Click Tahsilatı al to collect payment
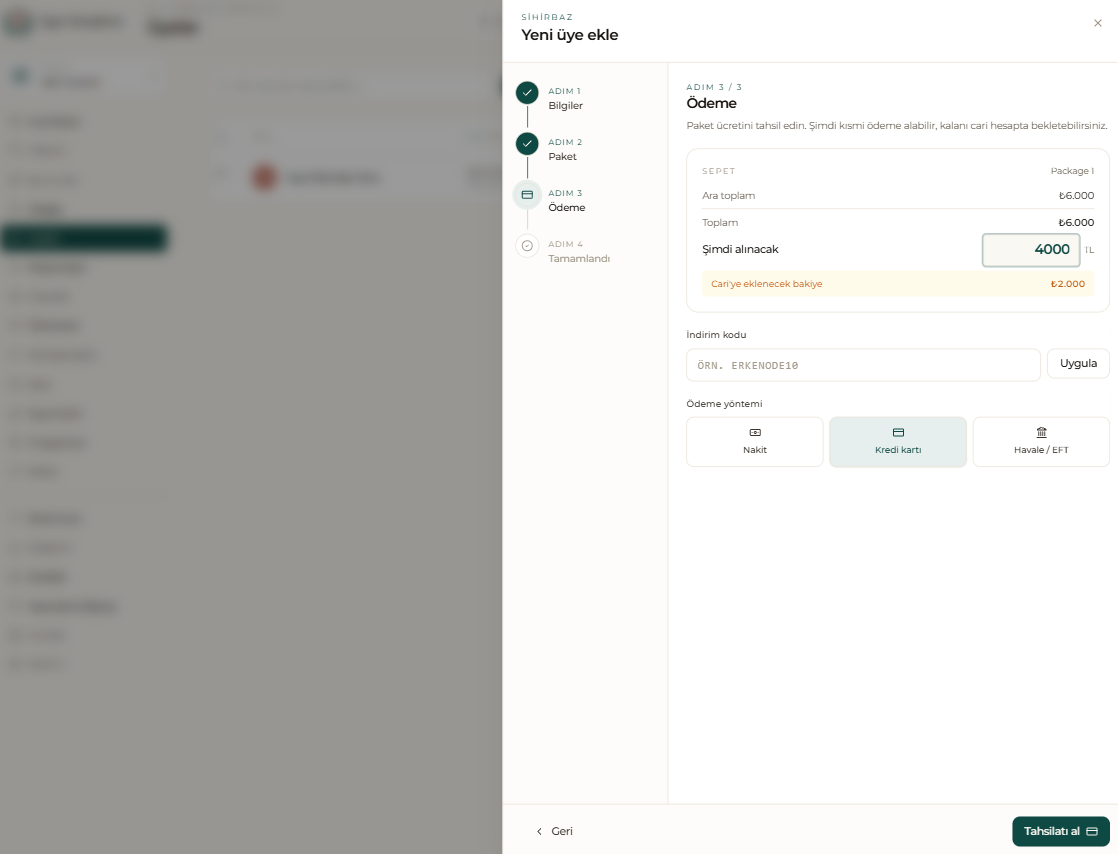The image size is (1118, 854). (x=1060, y=831)
